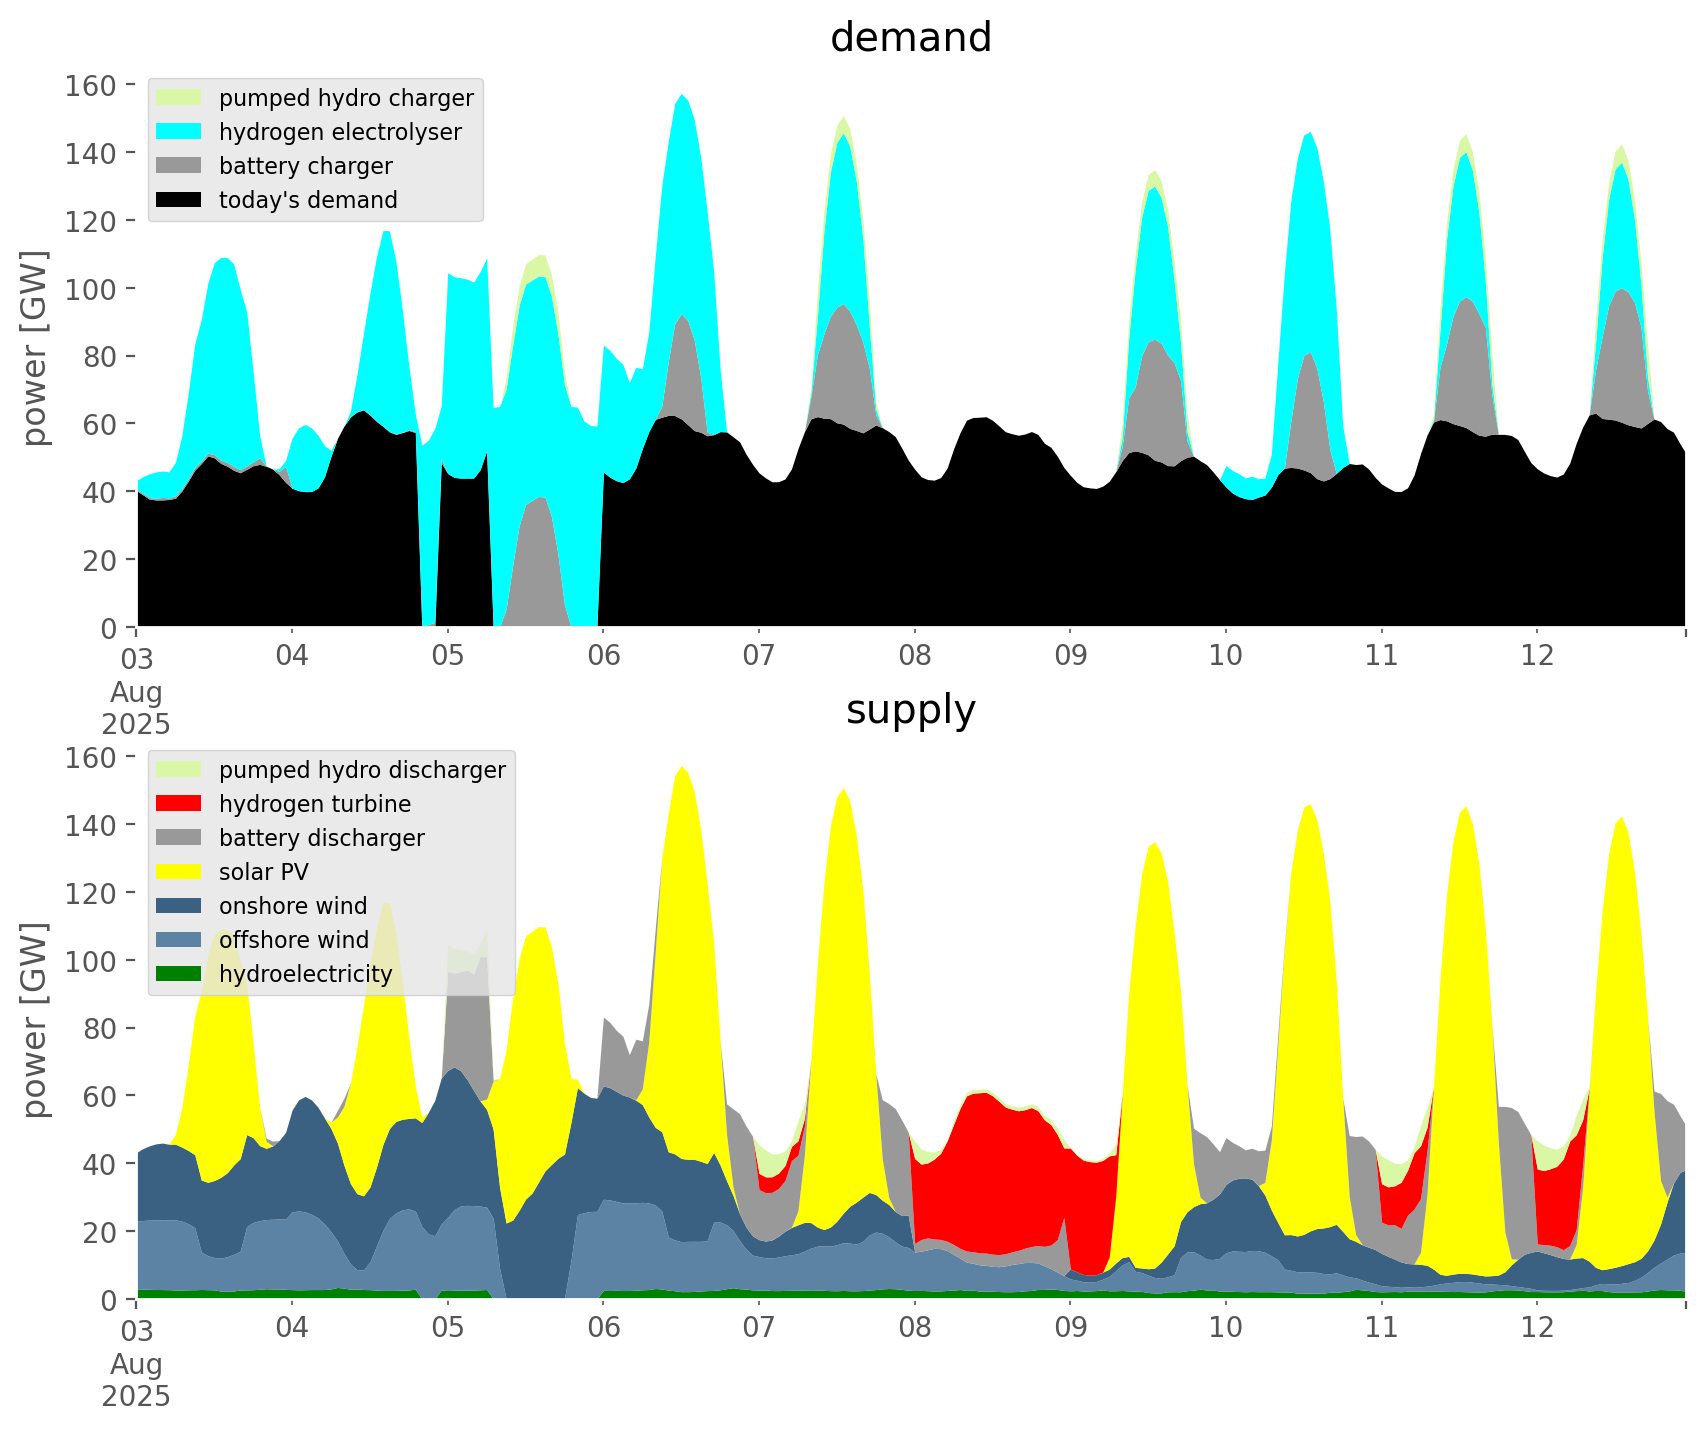
Task: Click the cyan hydrogen electrolyser legend swatch
Action: (x=179, y=132)
